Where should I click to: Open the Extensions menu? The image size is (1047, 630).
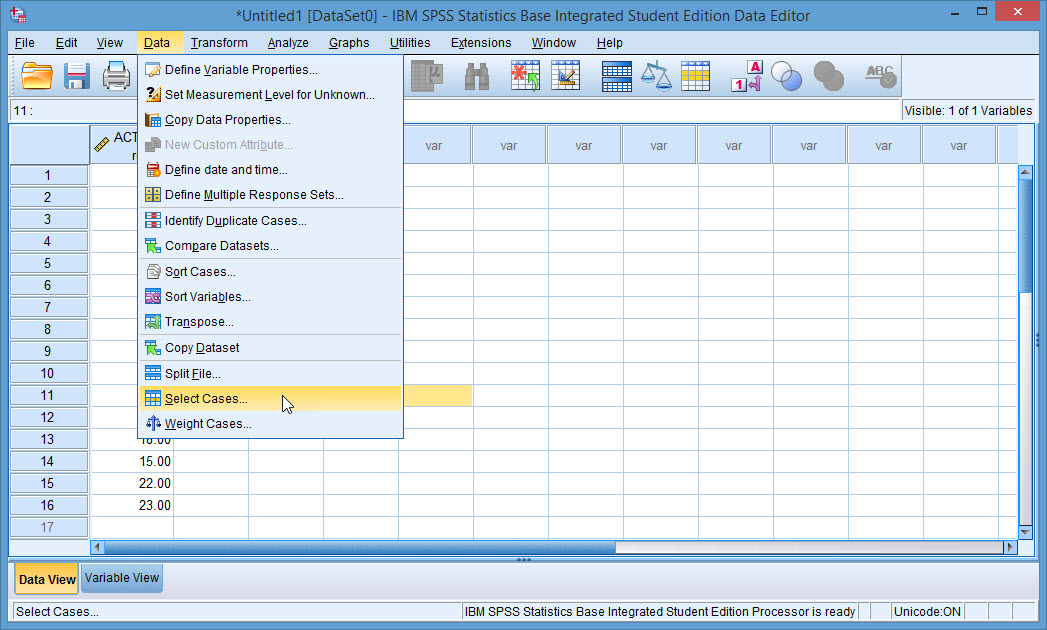[x=481, y=43]
